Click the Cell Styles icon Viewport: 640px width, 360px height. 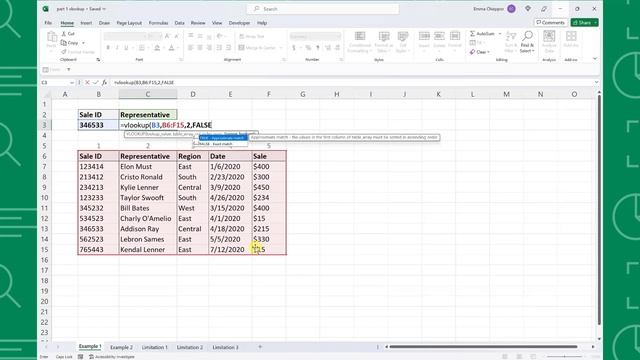(402, 36)
